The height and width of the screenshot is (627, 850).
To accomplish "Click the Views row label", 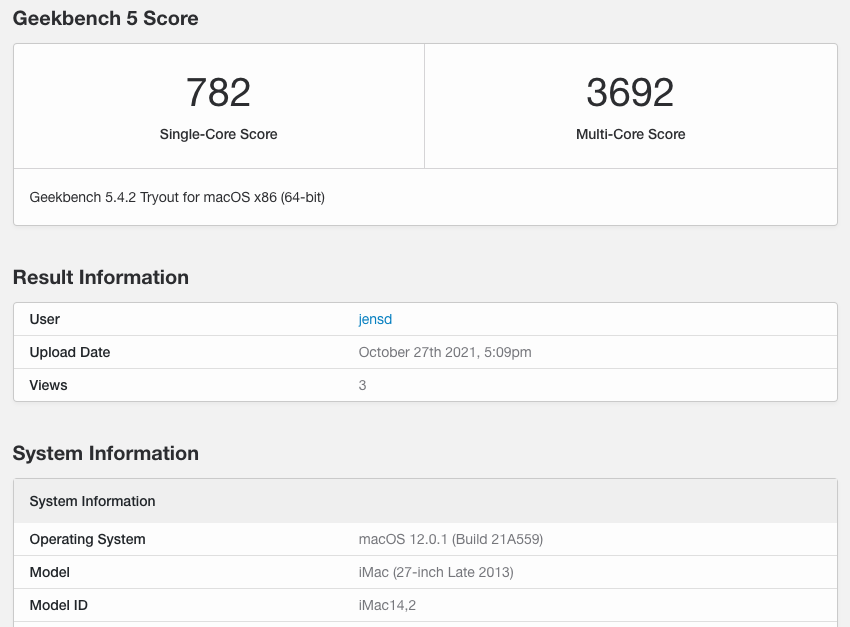I will pos(49,385).
